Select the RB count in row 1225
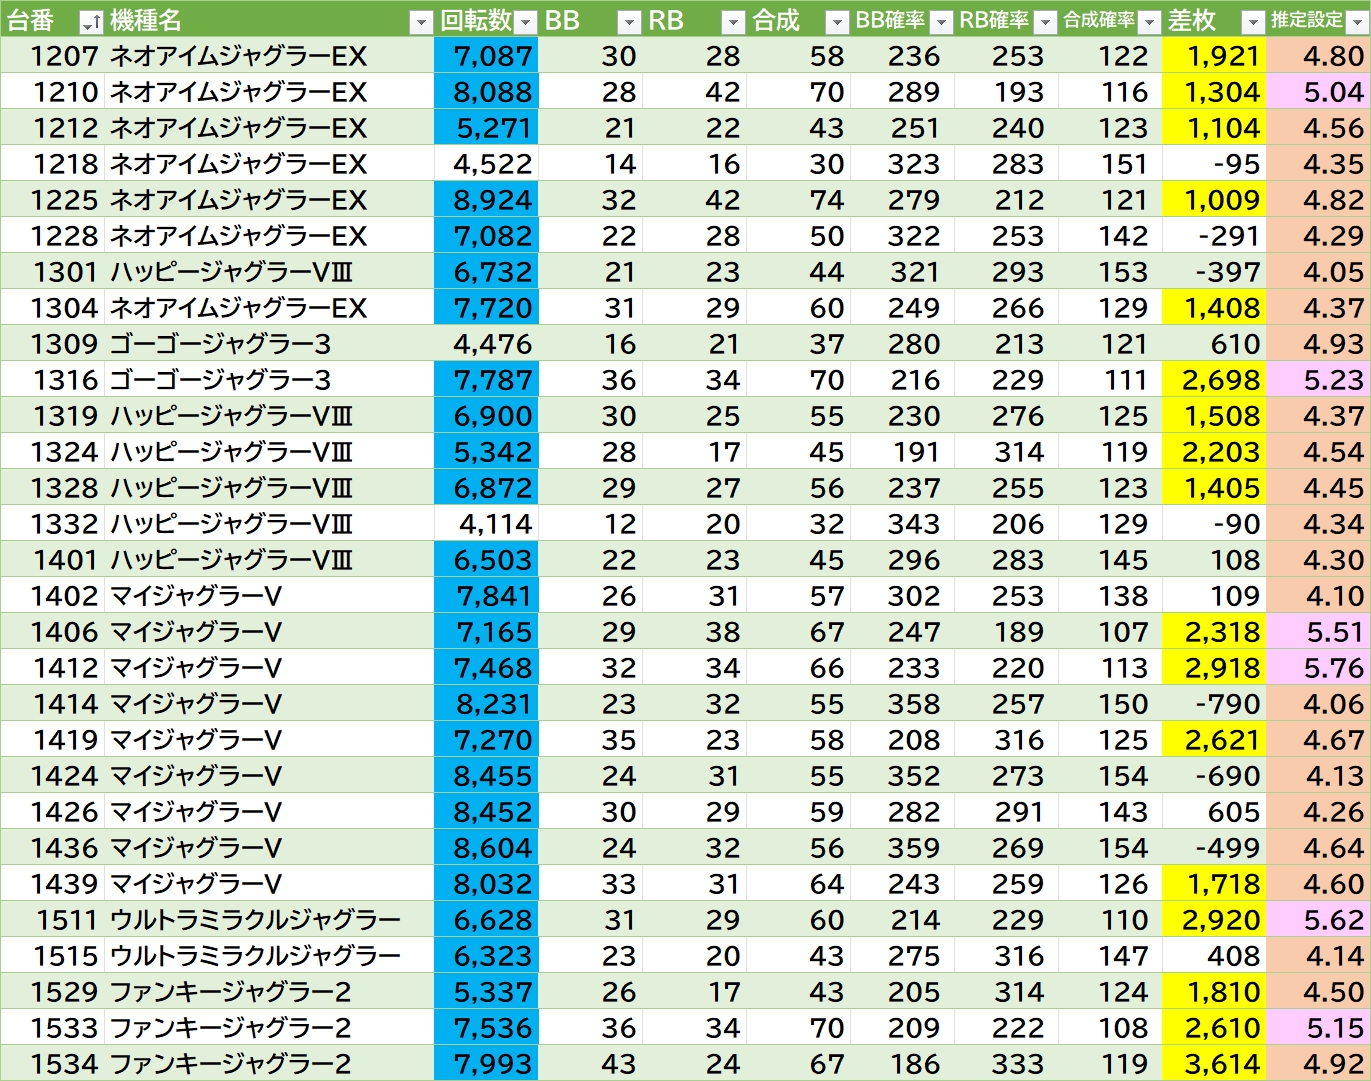 694,200
